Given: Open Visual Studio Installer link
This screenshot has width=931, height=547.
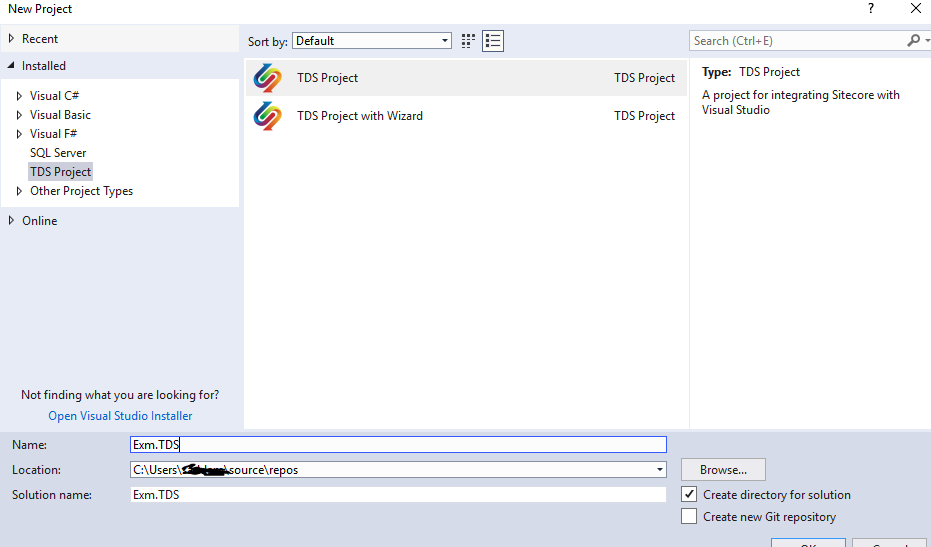Looking at the screenshot, I should click(x=121, y=416).
